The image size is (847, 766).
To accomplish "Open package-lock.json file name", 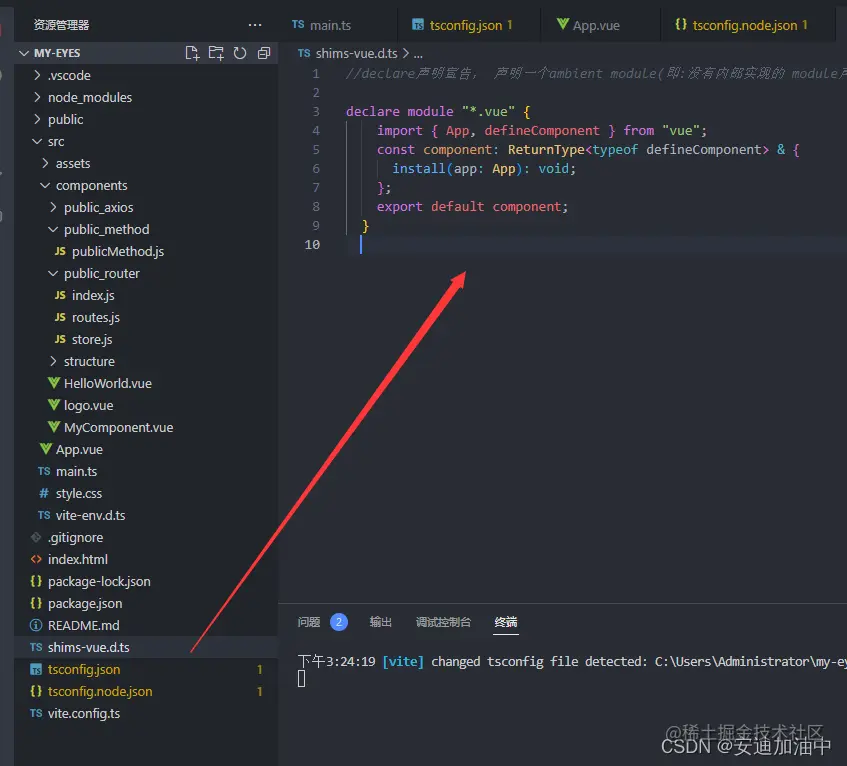I will tap(99, 581).
